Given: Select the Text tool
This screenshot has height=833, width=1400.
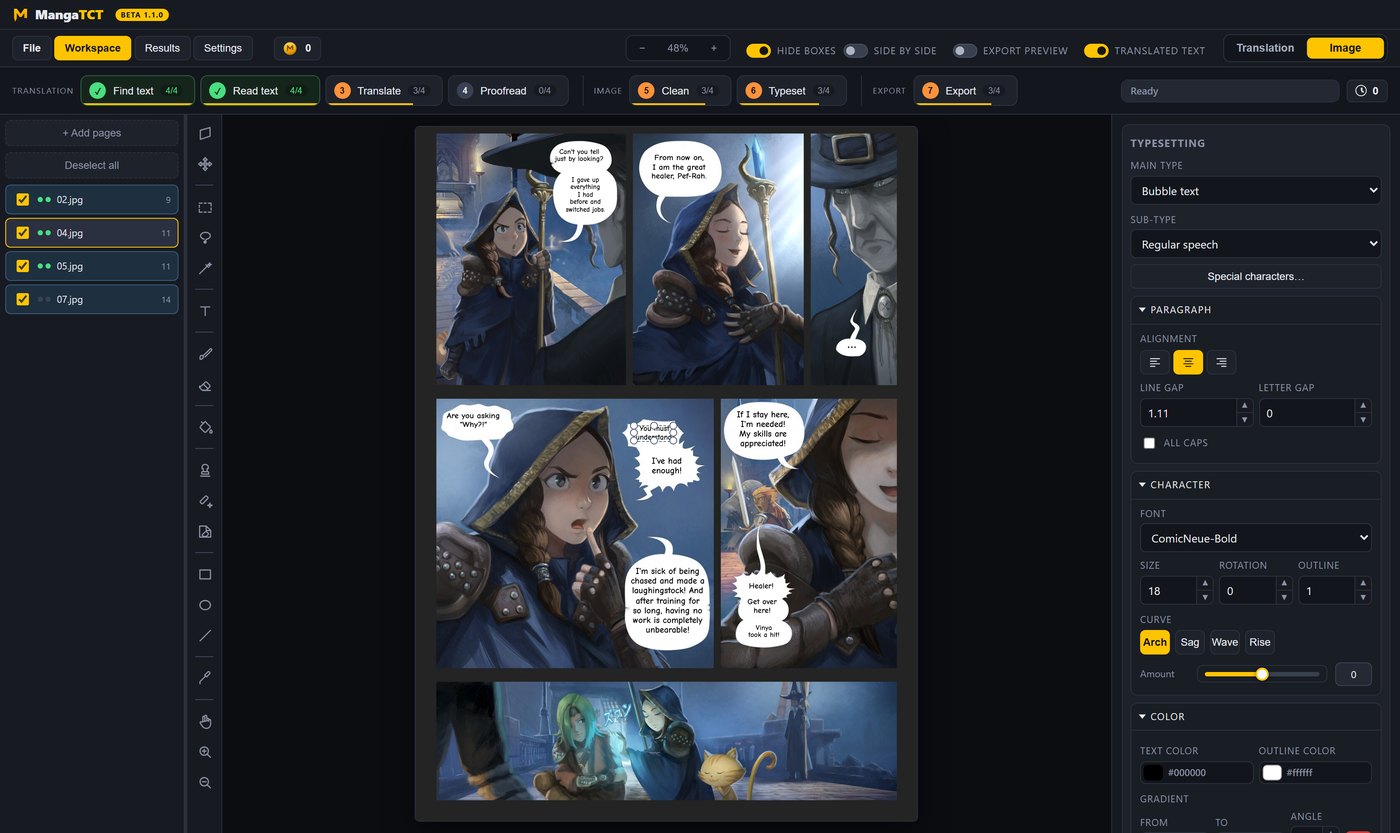Looking at the screenshot, I should pos(205,312).
